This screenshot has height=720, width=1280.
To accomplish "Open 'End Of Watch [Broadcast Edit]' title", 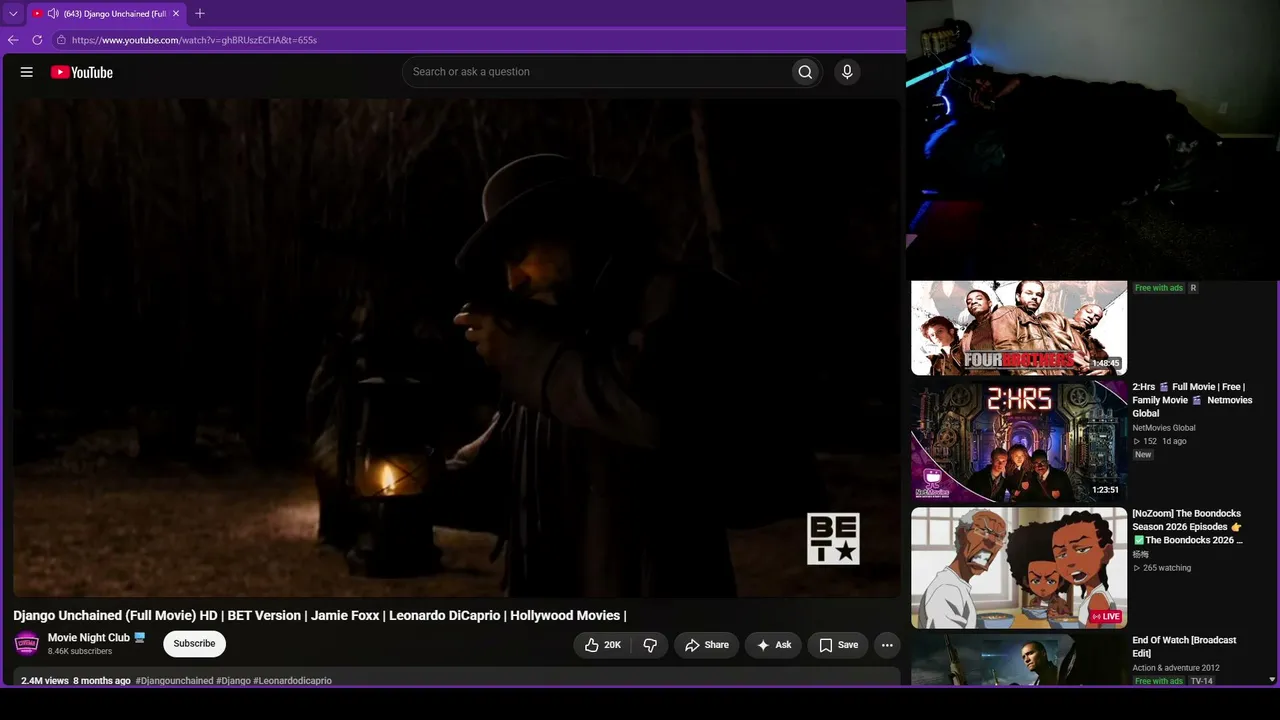I will click(x=1184, y=646).
